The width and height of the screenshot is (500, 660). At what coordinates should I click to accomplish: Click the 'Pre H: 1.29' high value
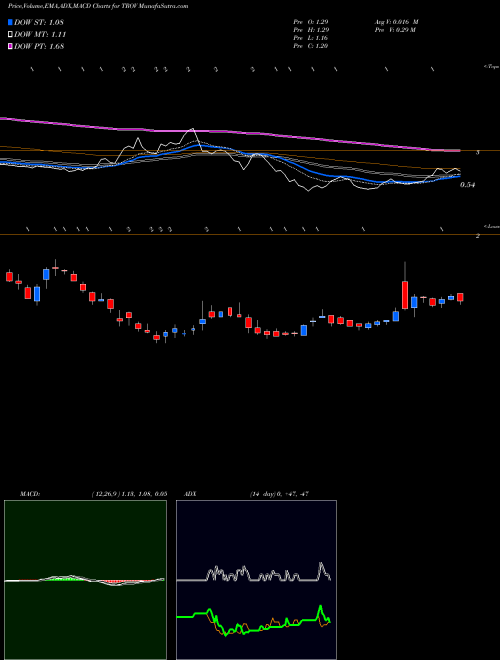(x=311, y=30)
